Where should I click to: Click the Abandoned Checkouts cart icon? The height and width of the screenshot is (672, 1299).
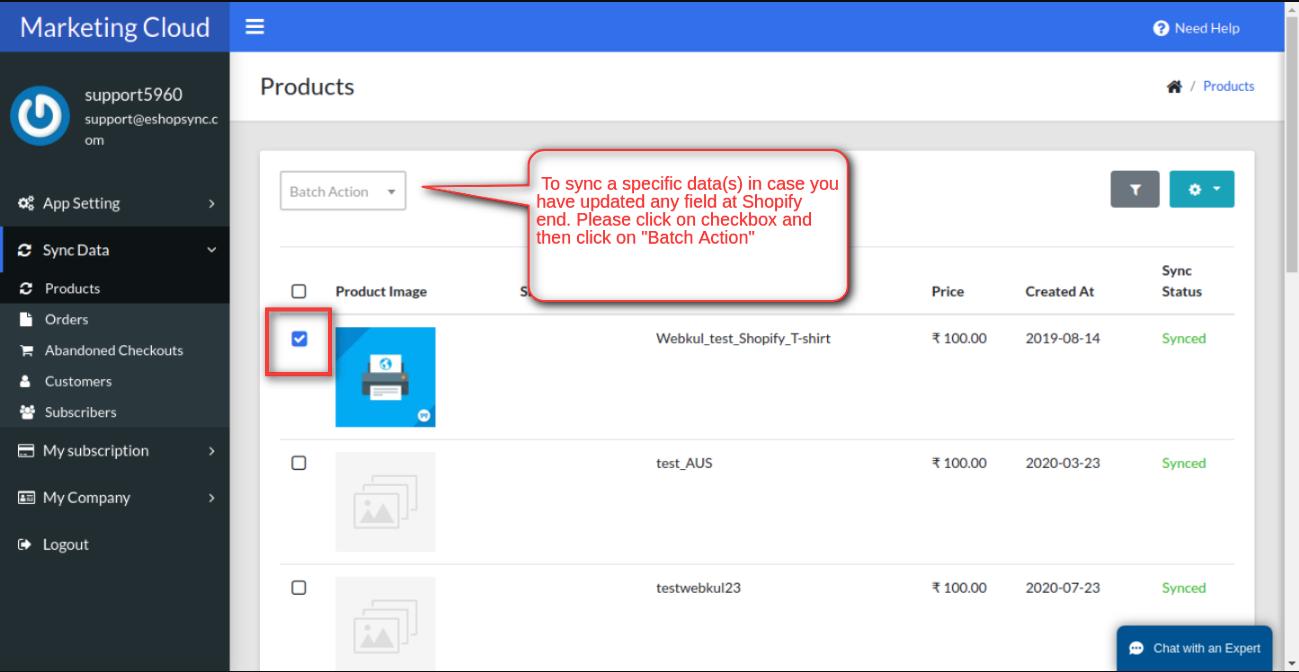point(27,350)
